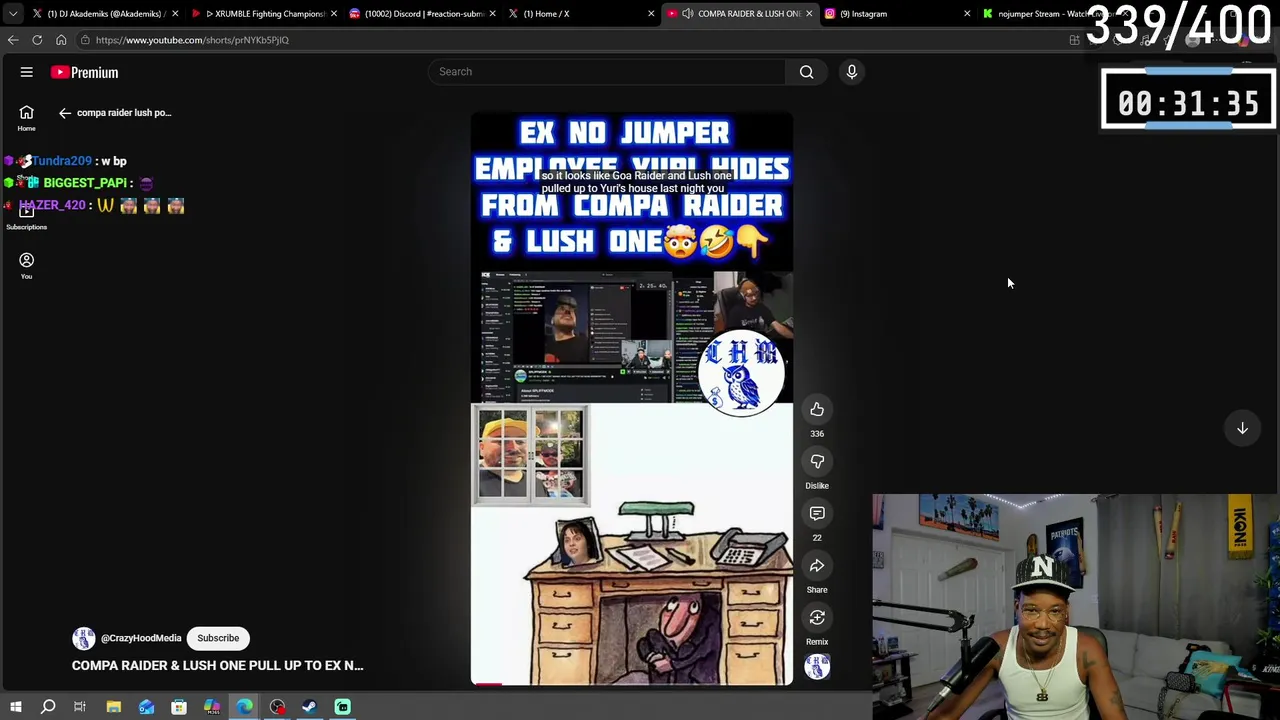Activate voice search microphone
Viewport: 1280px width, 720px height.
(x=852, y=72)
